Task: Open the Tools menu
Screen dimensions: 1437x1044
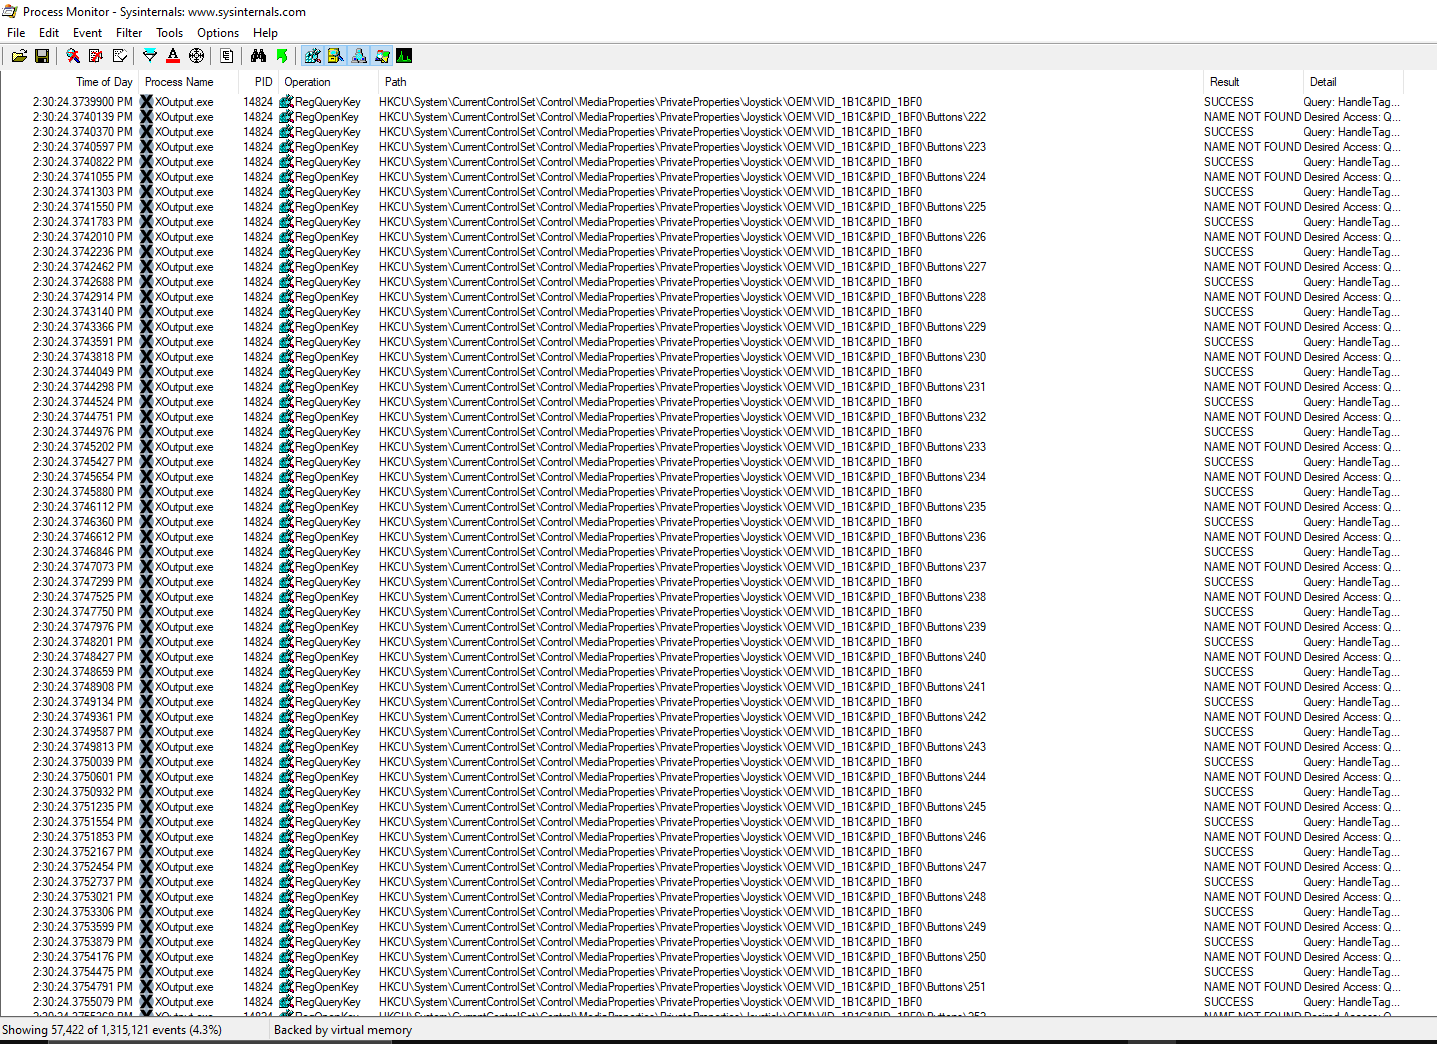Action: pyautogui.click(x=169, y=32)
